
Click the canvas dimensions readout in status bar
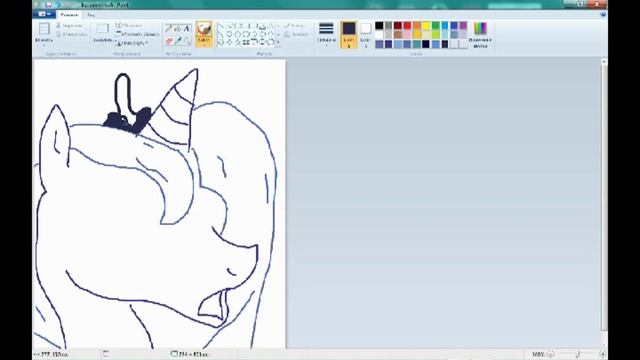[x=190, y=354]
